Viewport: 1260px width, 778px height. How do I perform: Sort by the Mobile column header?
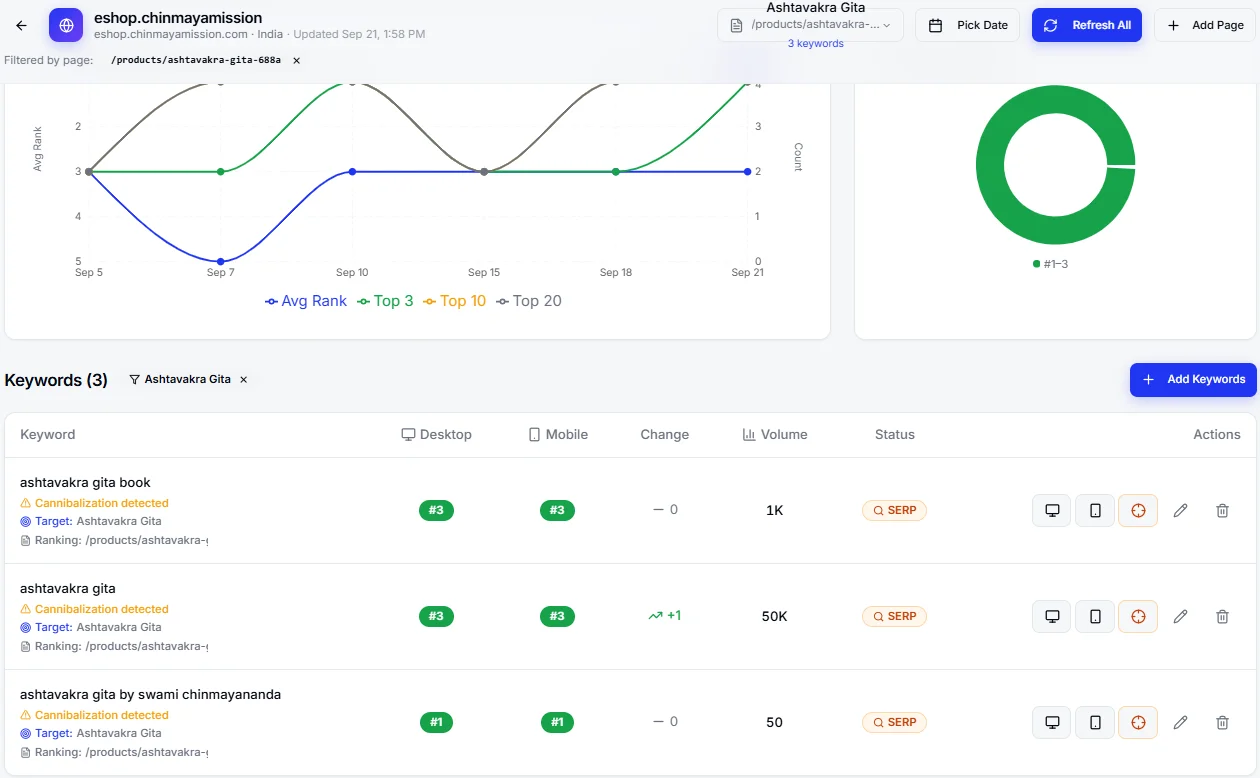click(x=558, y=435)
